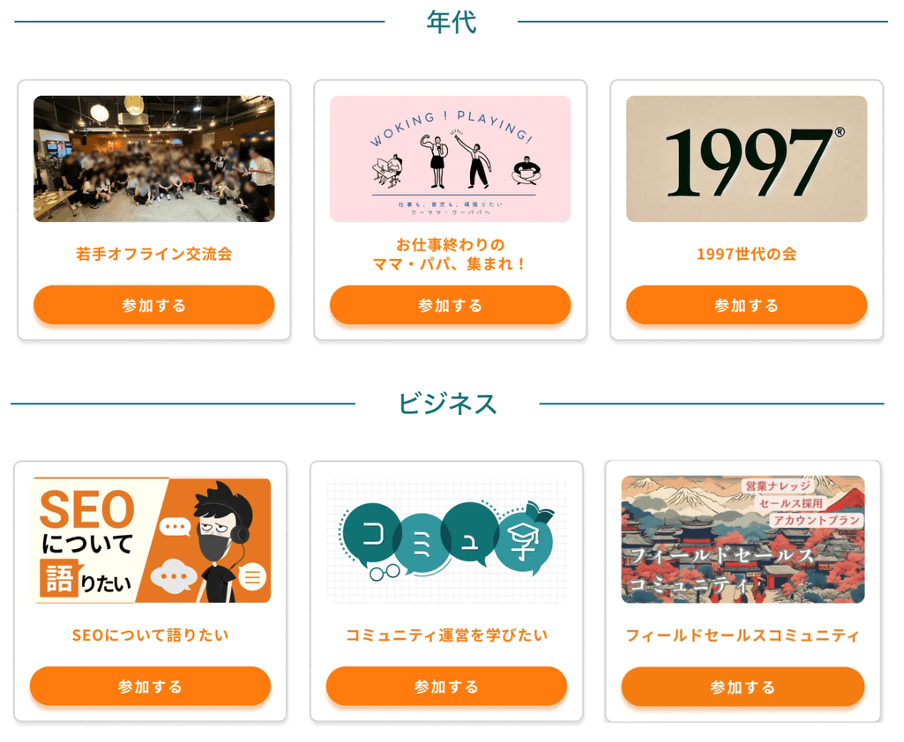
Task: Click the 年代 section heading
Action: point(451,22)
